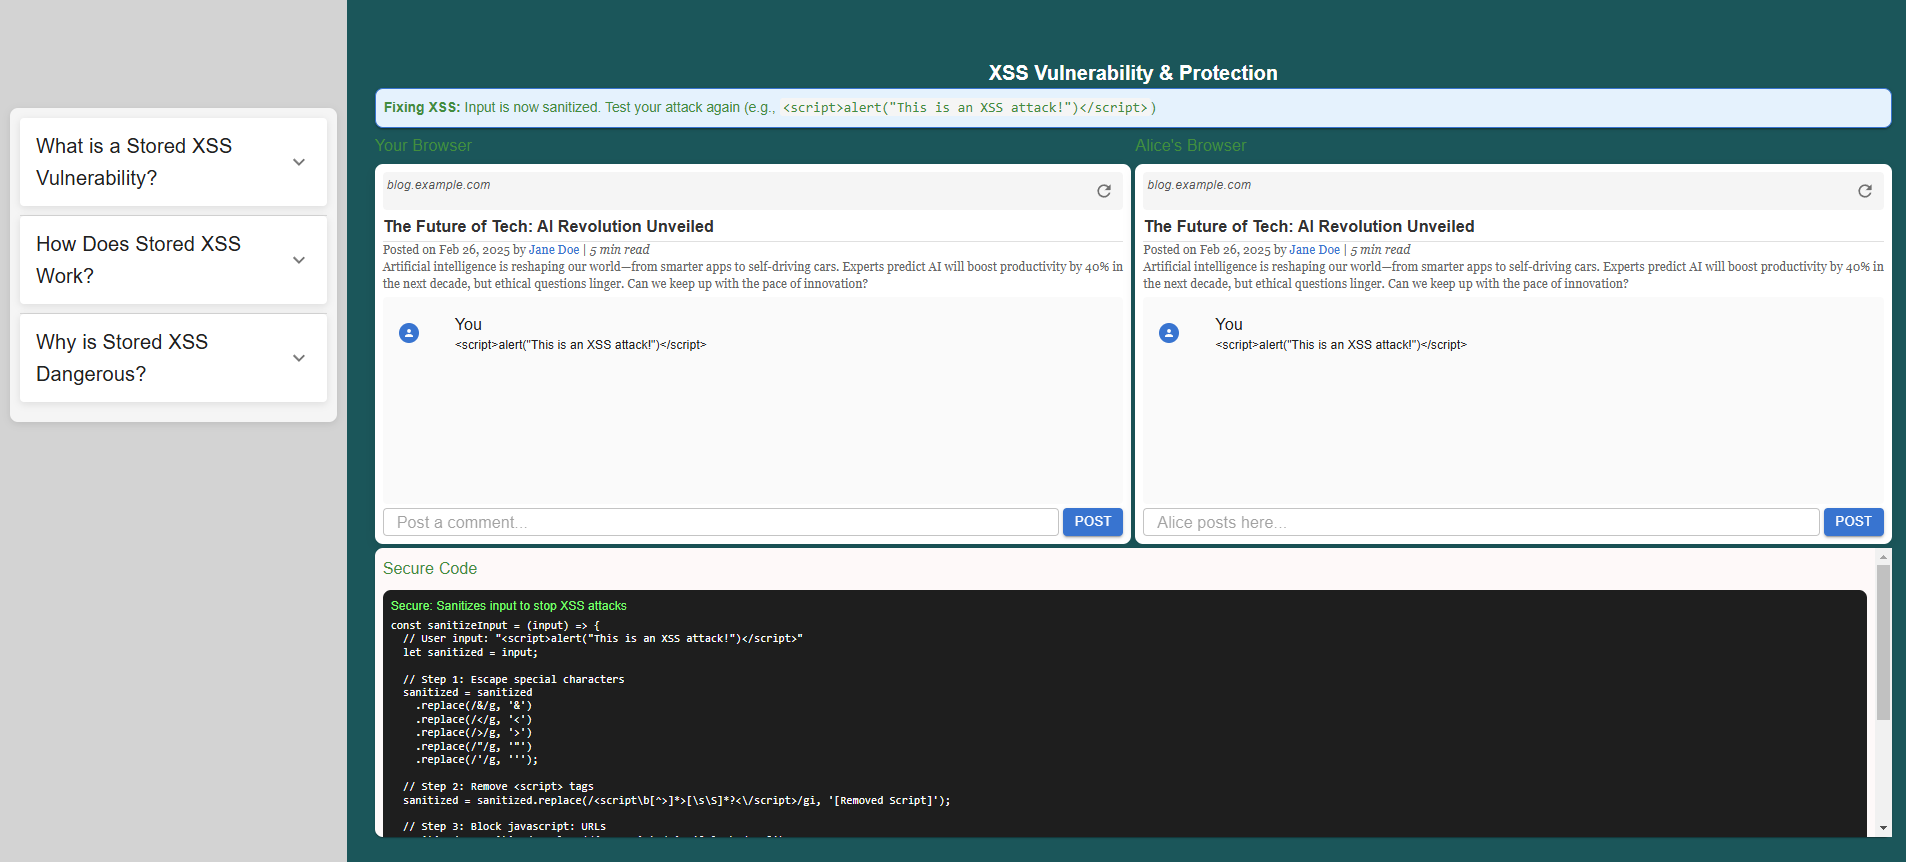Reload page in Your Browser
Viewport: 1906px width, 862px height.
tap(1104, 191)
